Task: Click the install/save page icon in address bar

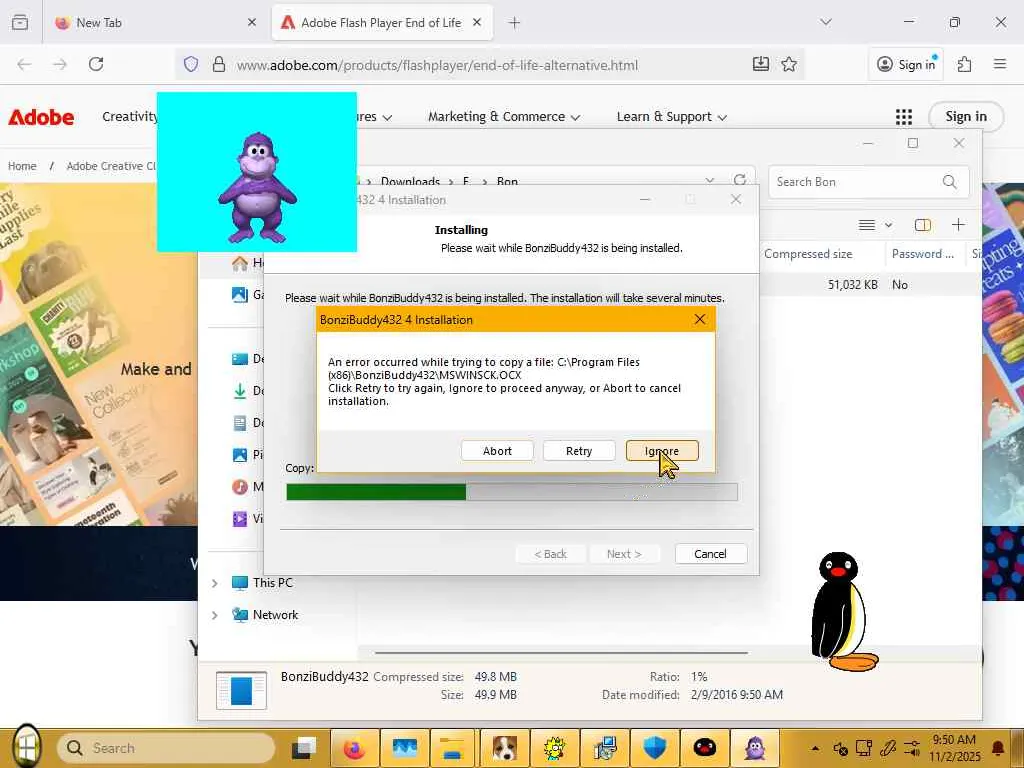Action: click(x=761, y=64)
